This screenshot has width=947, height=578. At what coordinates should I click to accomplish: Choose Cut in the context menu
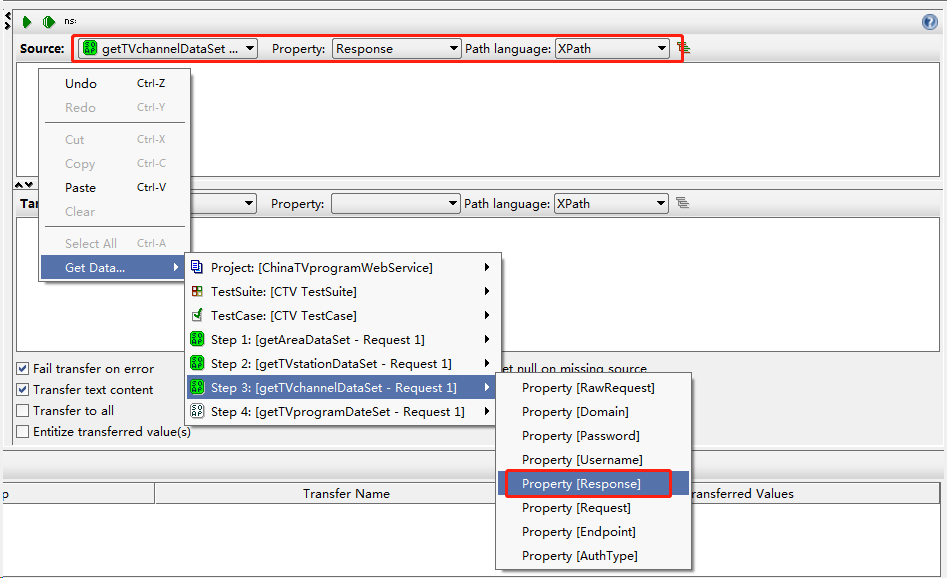coord(115,140)
